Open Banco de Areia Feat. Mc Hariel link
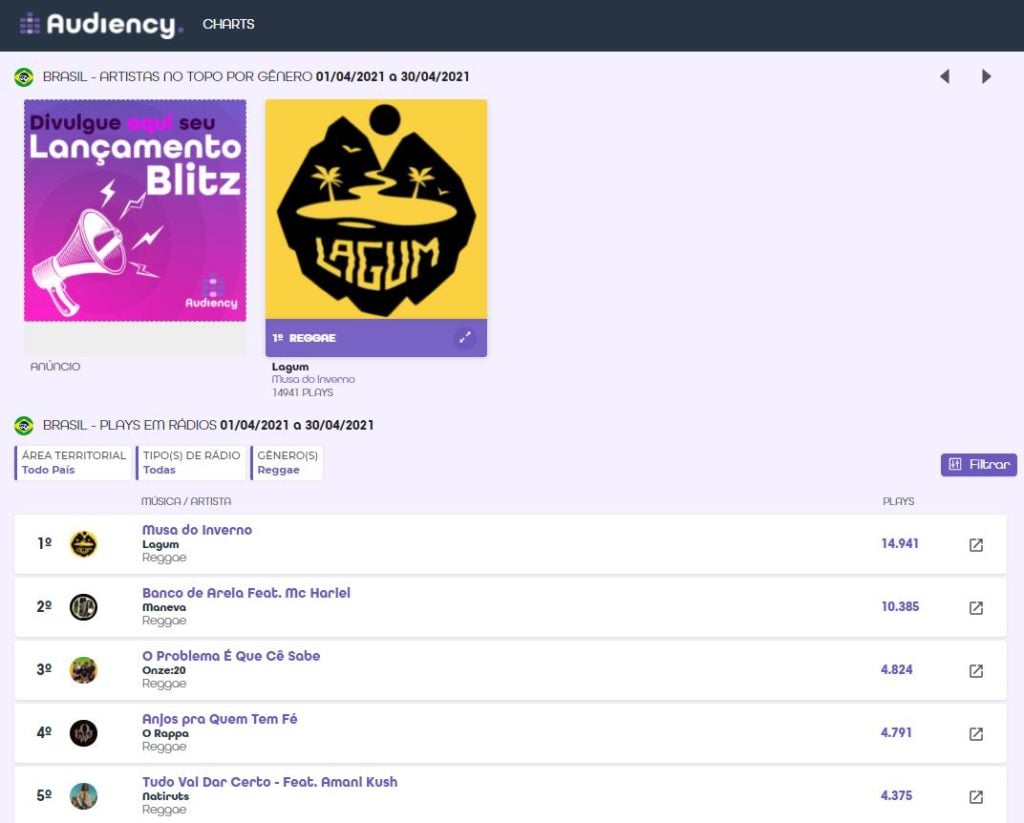Image resolution: width=1024 pixels, height=823 pixels. (246, 593)
